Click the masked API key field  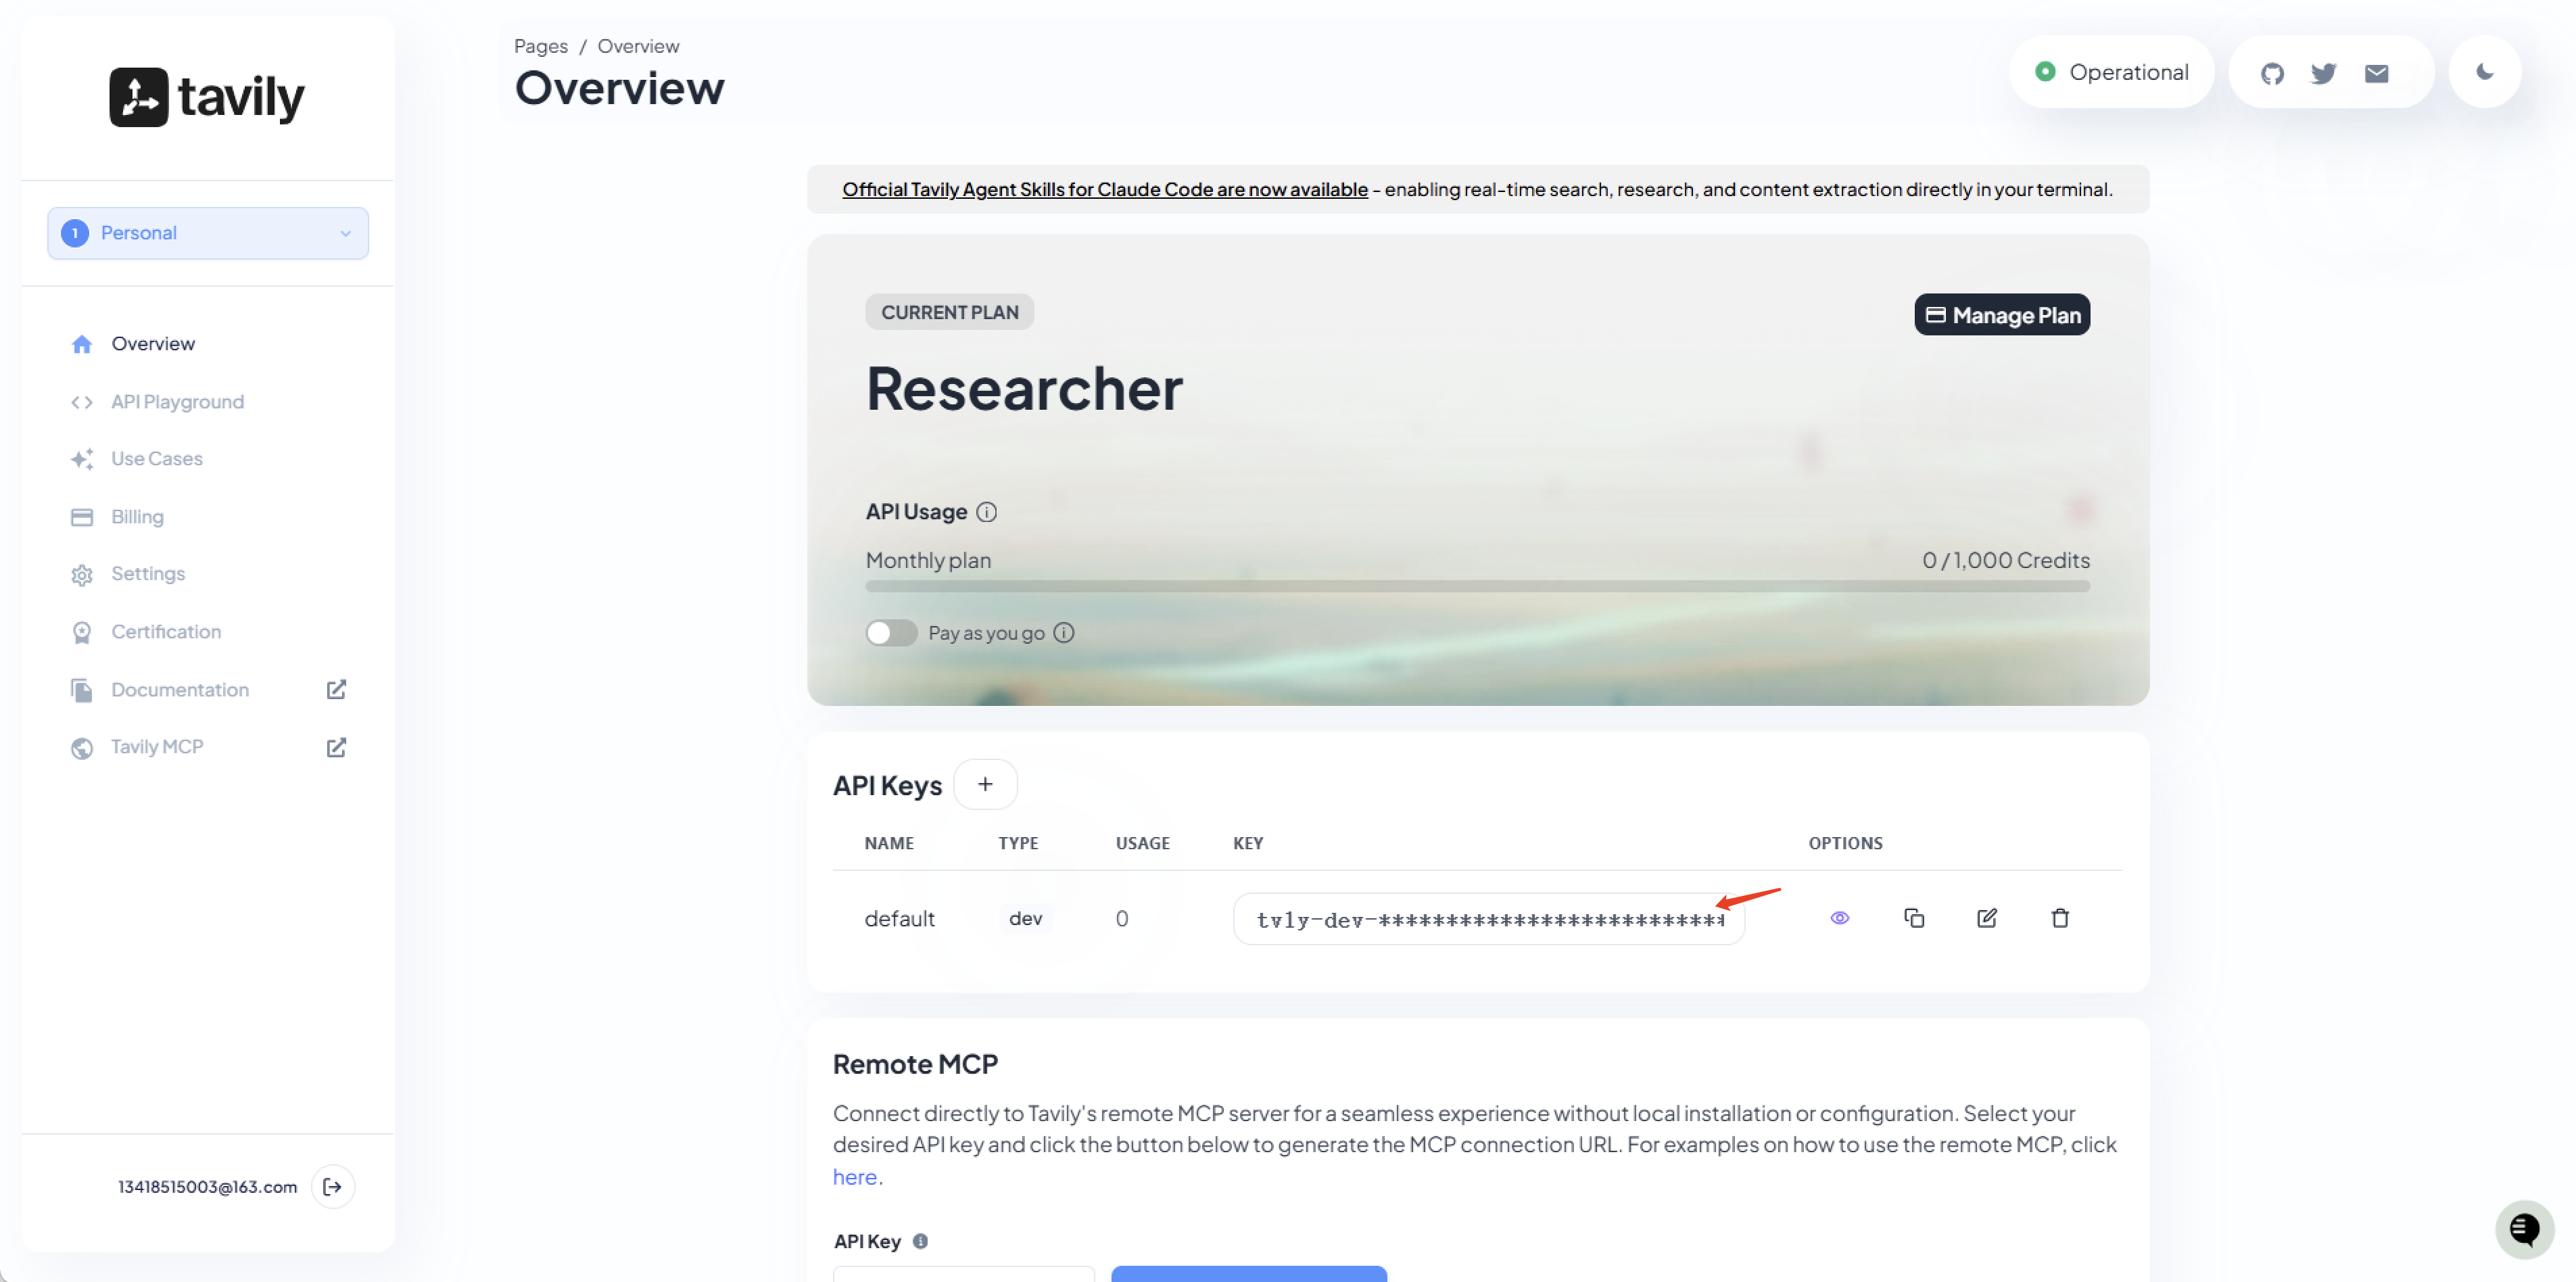point(1488,919)
